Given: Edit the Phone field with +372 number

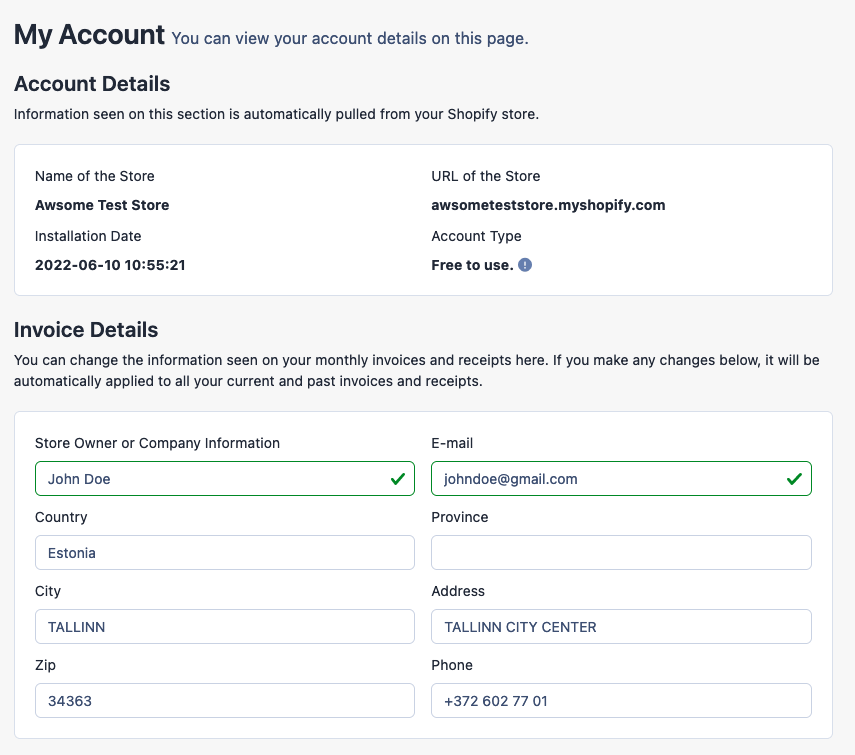Looking at the screenshot, I should point(621,700).
